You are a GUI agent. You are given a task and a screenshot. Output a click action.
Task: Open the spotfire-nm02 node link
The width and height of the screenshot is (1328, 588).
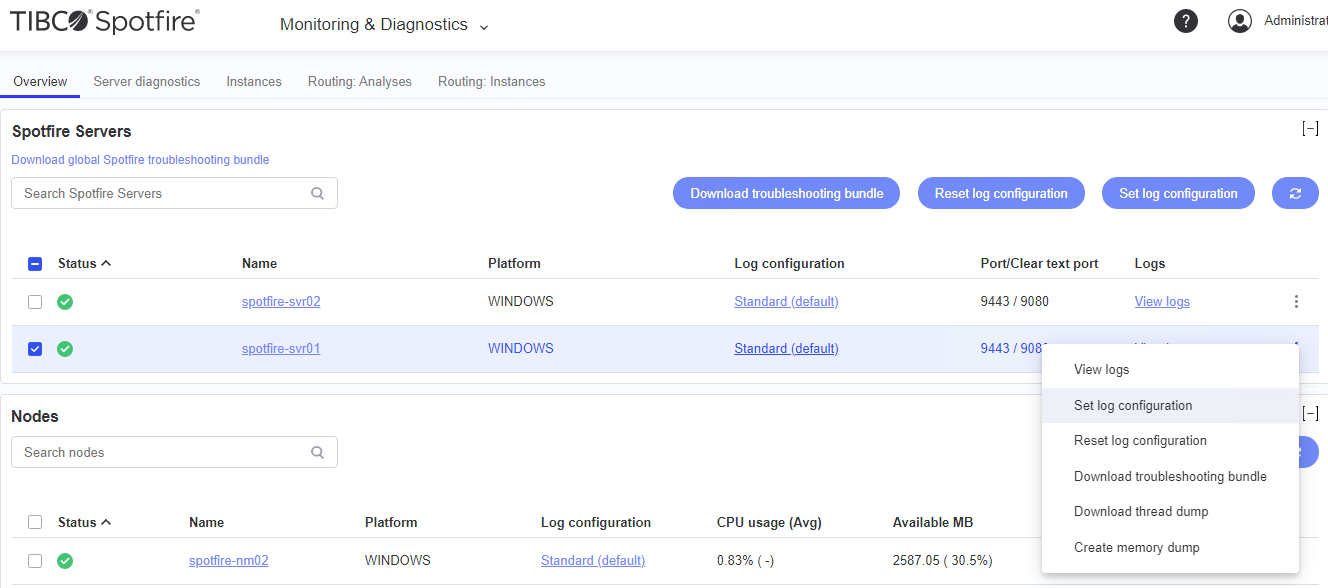(229, 561)
